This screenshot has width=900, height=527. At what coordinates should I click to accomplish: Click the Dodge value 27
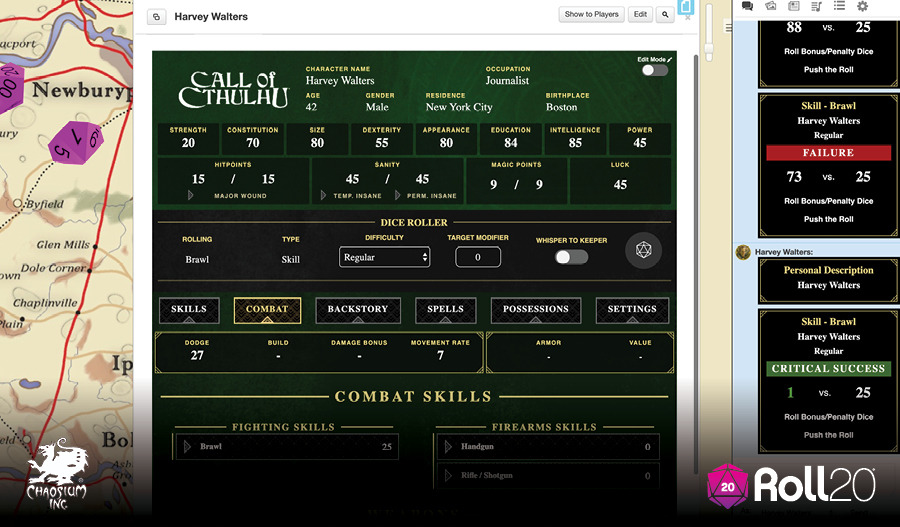(x=197, y=355)
